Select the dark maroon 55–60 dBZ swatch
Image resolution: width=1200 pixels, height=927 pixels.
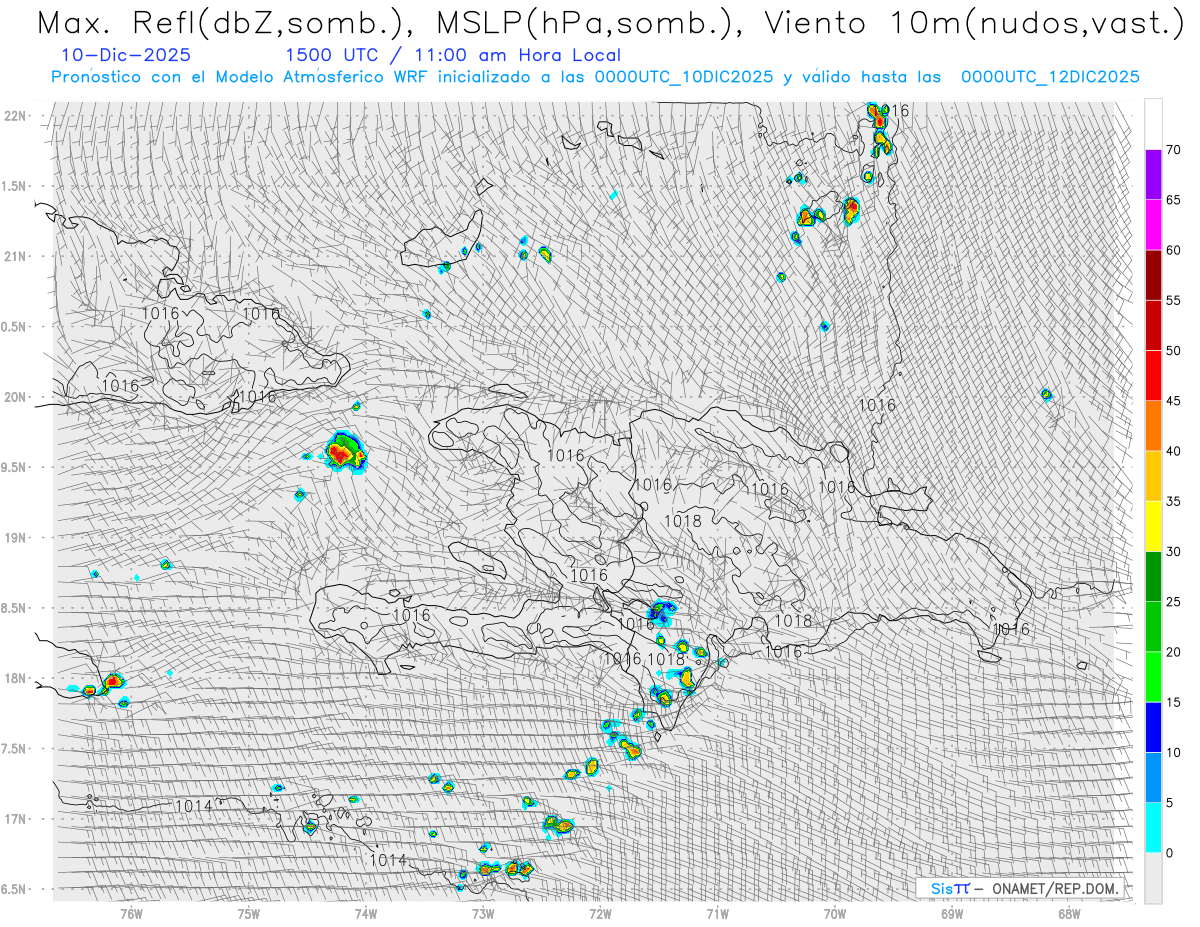(x=1153, y=275)
